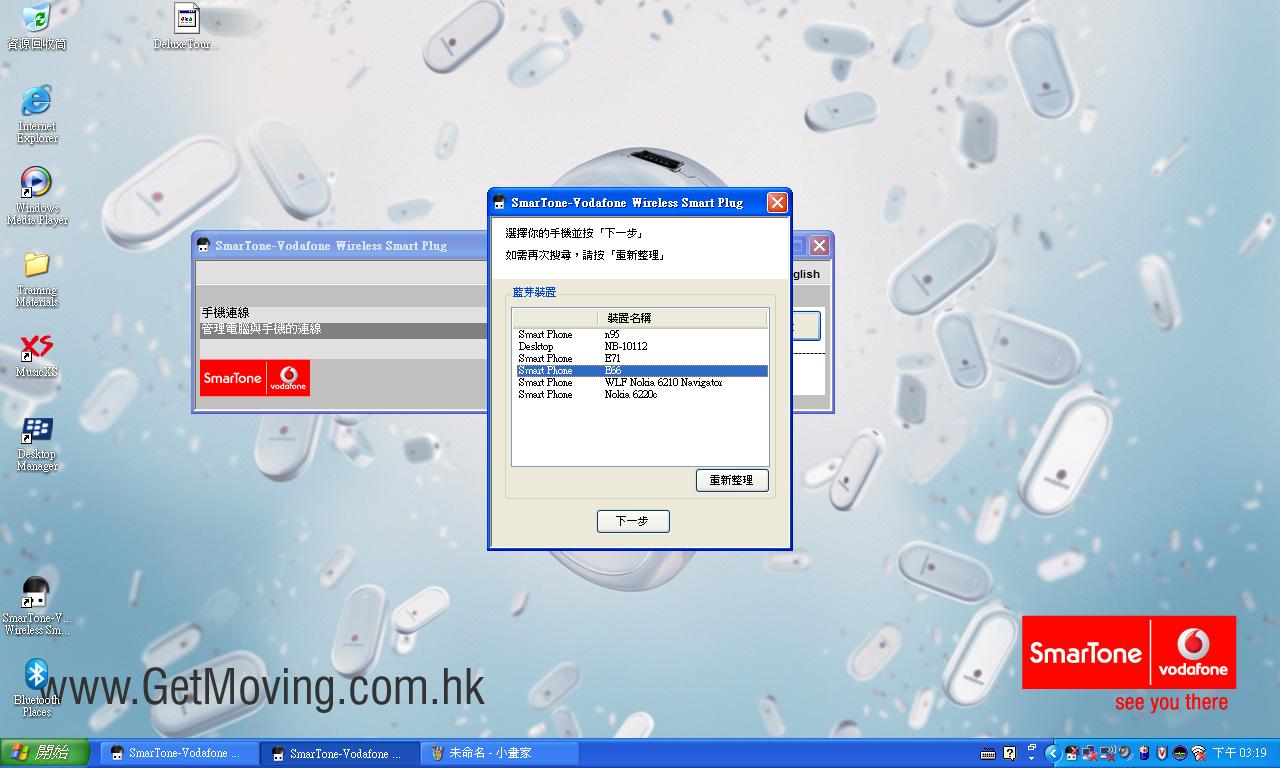
Task: Click the wireless network tray icon
Action: (1198, 753)
